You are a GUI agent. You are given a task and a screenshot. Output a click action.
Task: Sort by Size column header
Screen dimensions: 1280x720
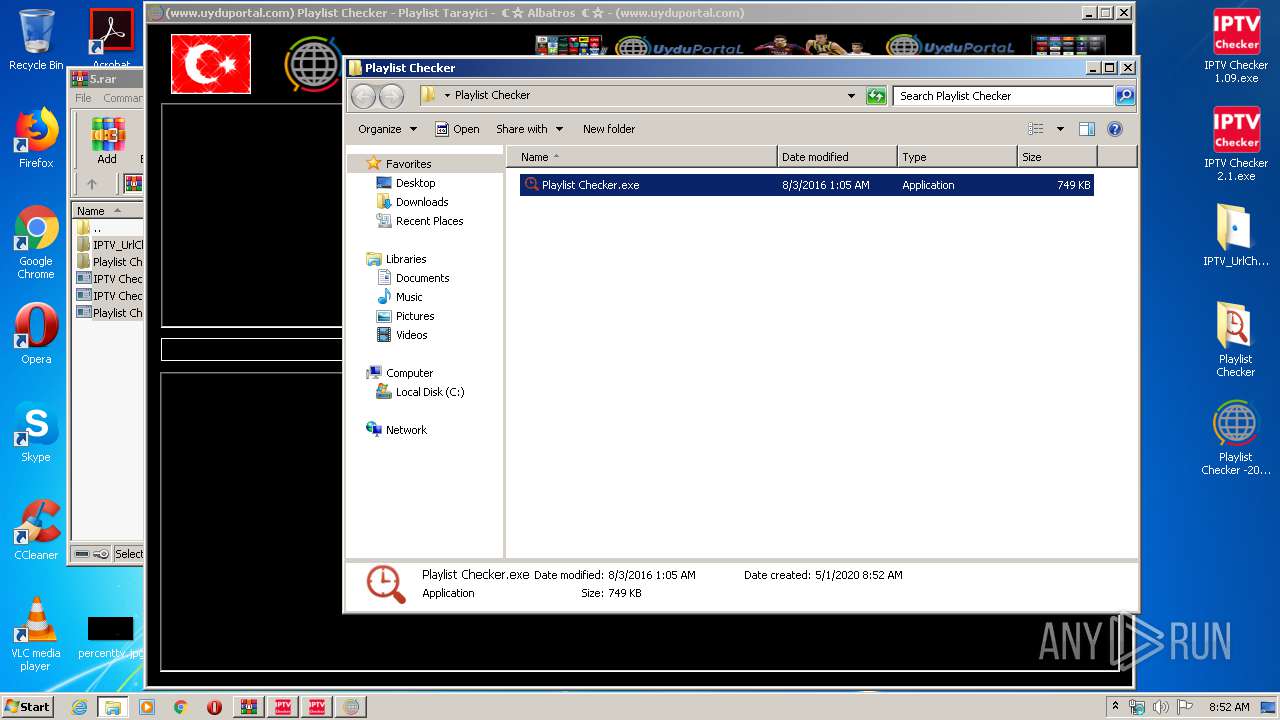tap(1057, 157)
